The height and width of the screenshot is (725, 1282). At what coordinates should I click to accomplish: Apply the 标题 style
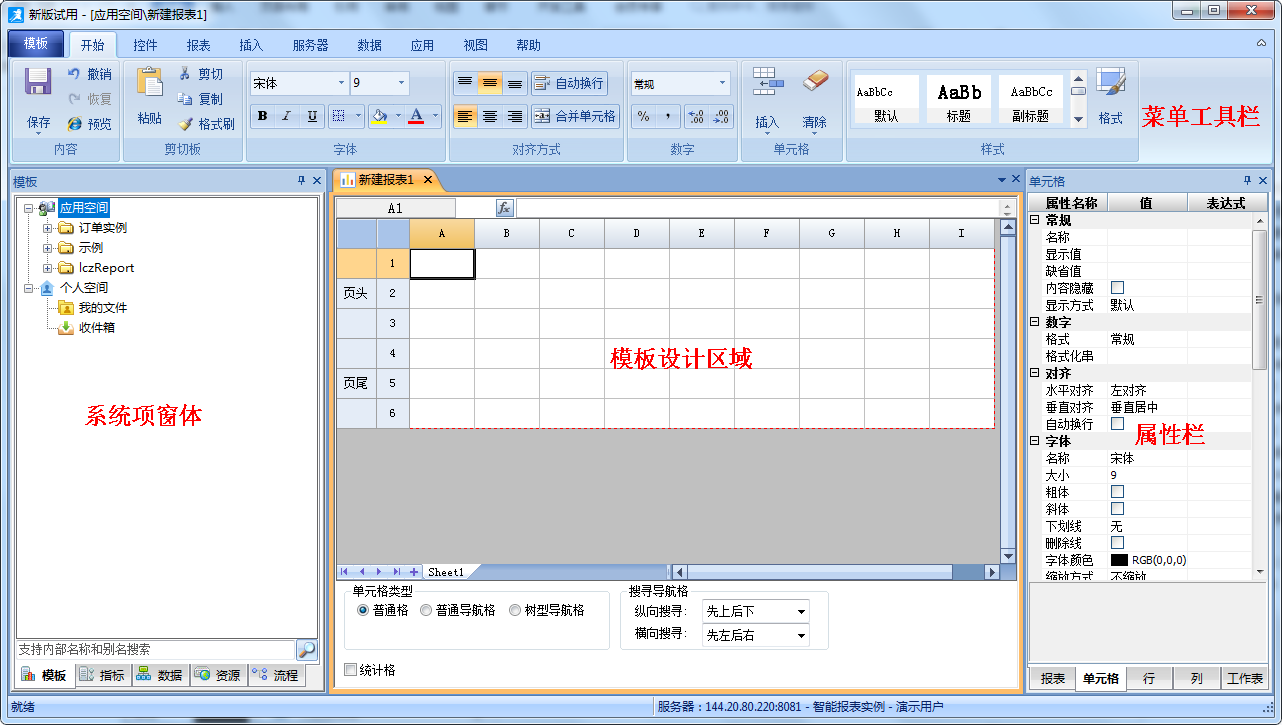(x=958, y=99)
